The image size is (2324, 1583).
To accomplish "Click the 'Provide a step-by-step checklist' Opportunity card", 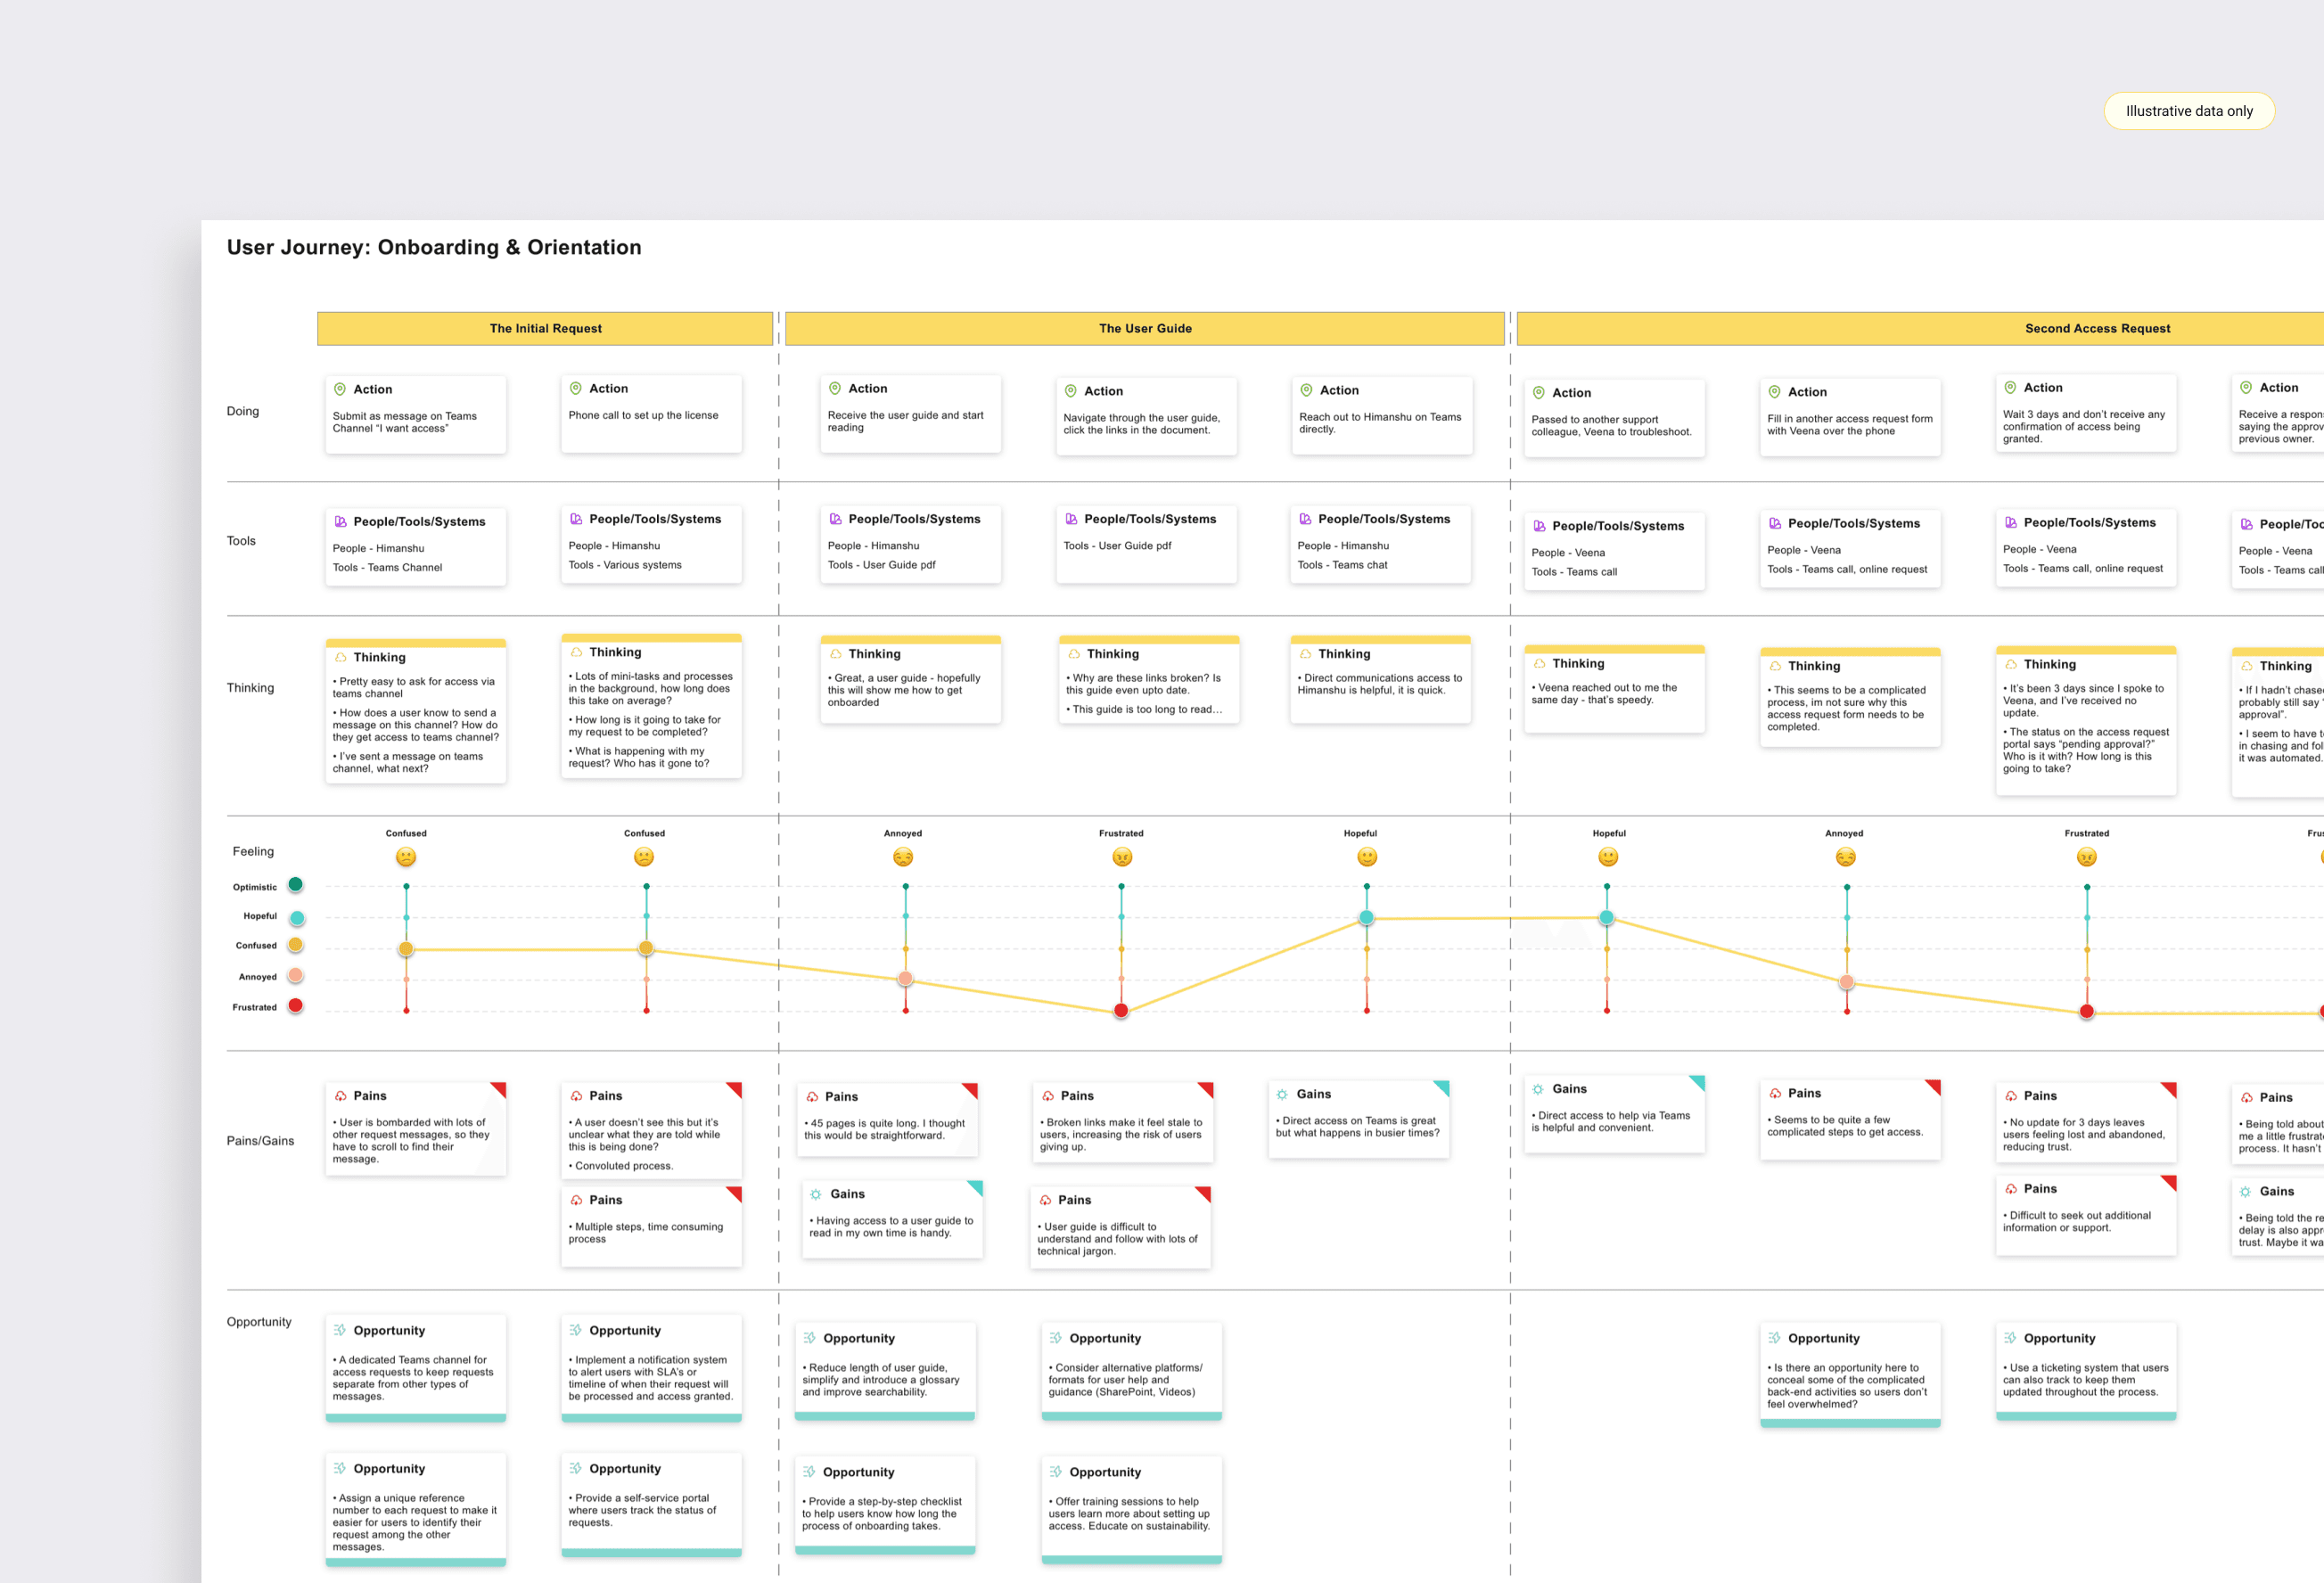I will tap(885, 1506).
